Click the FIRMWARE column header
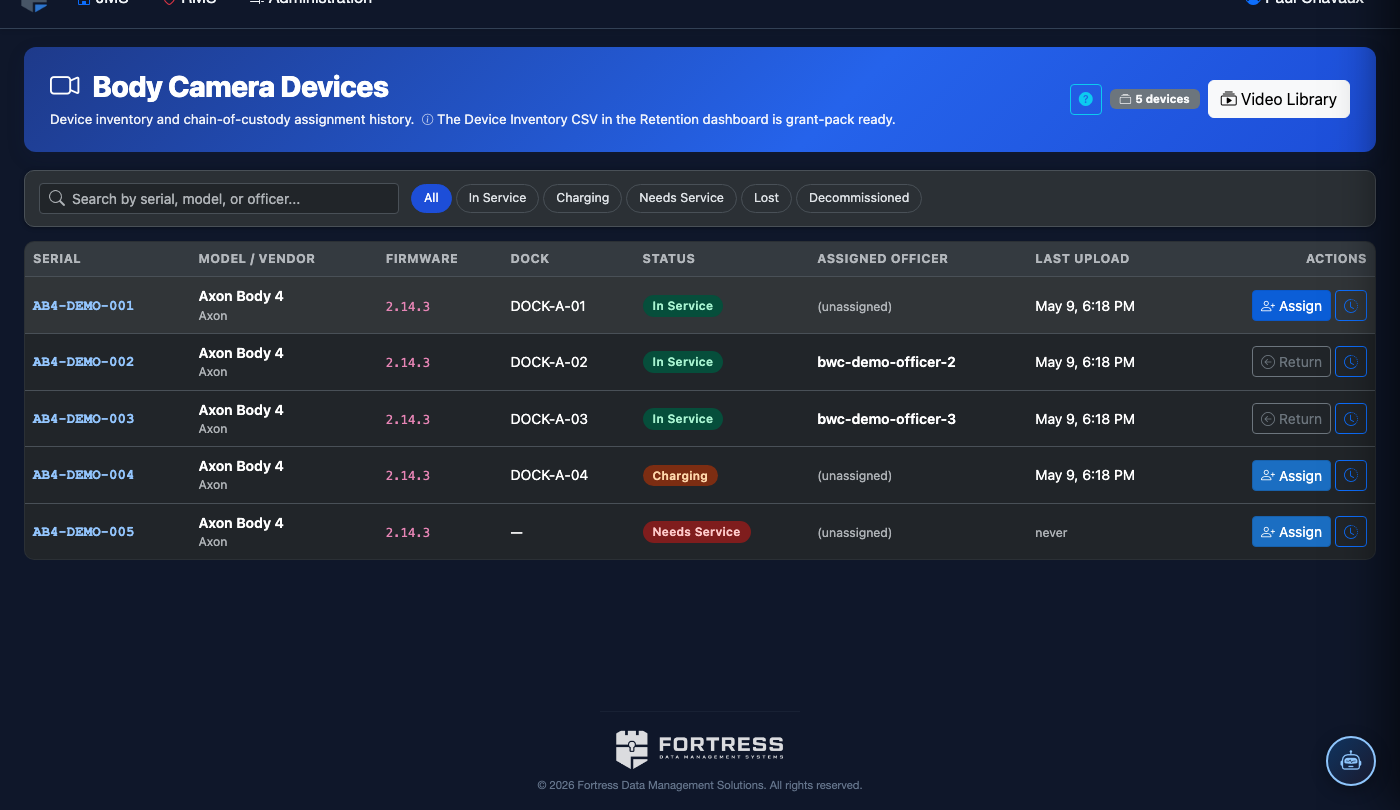1400x810 pixels. point(421,259)
